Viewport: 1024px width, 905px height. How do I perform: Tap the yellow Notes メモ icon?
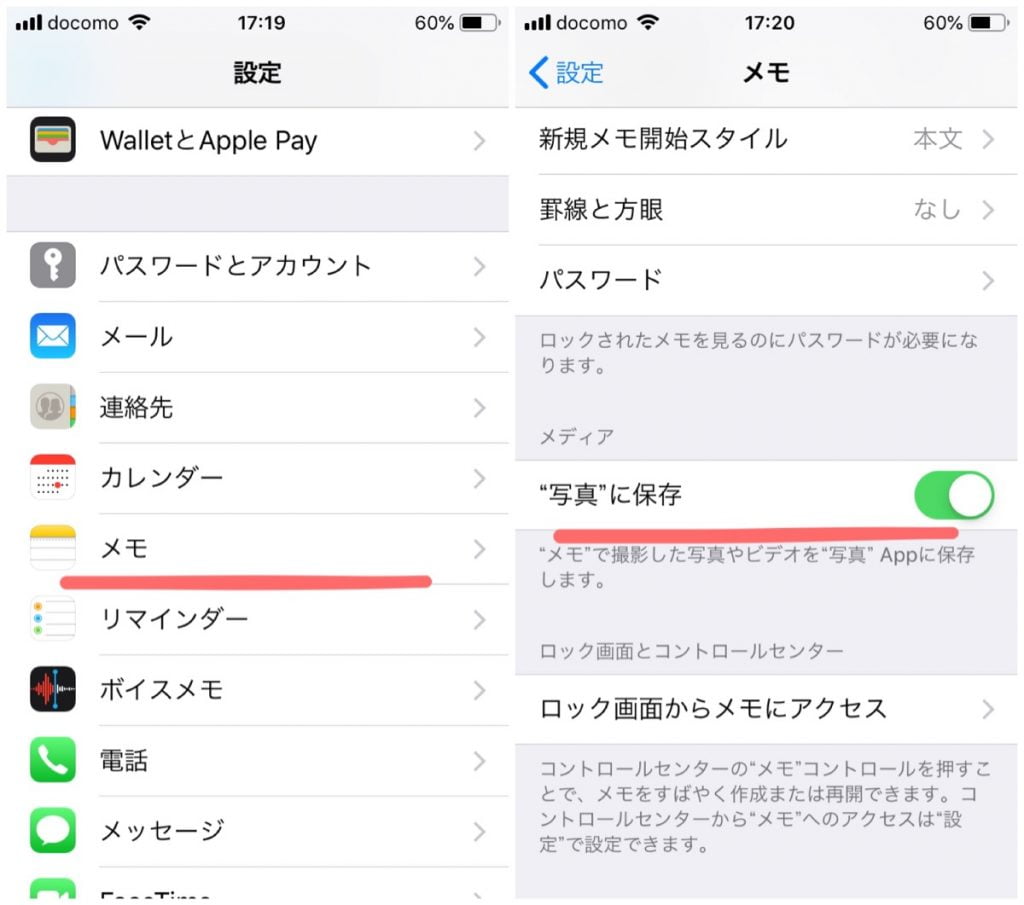[x=52, y=548]
